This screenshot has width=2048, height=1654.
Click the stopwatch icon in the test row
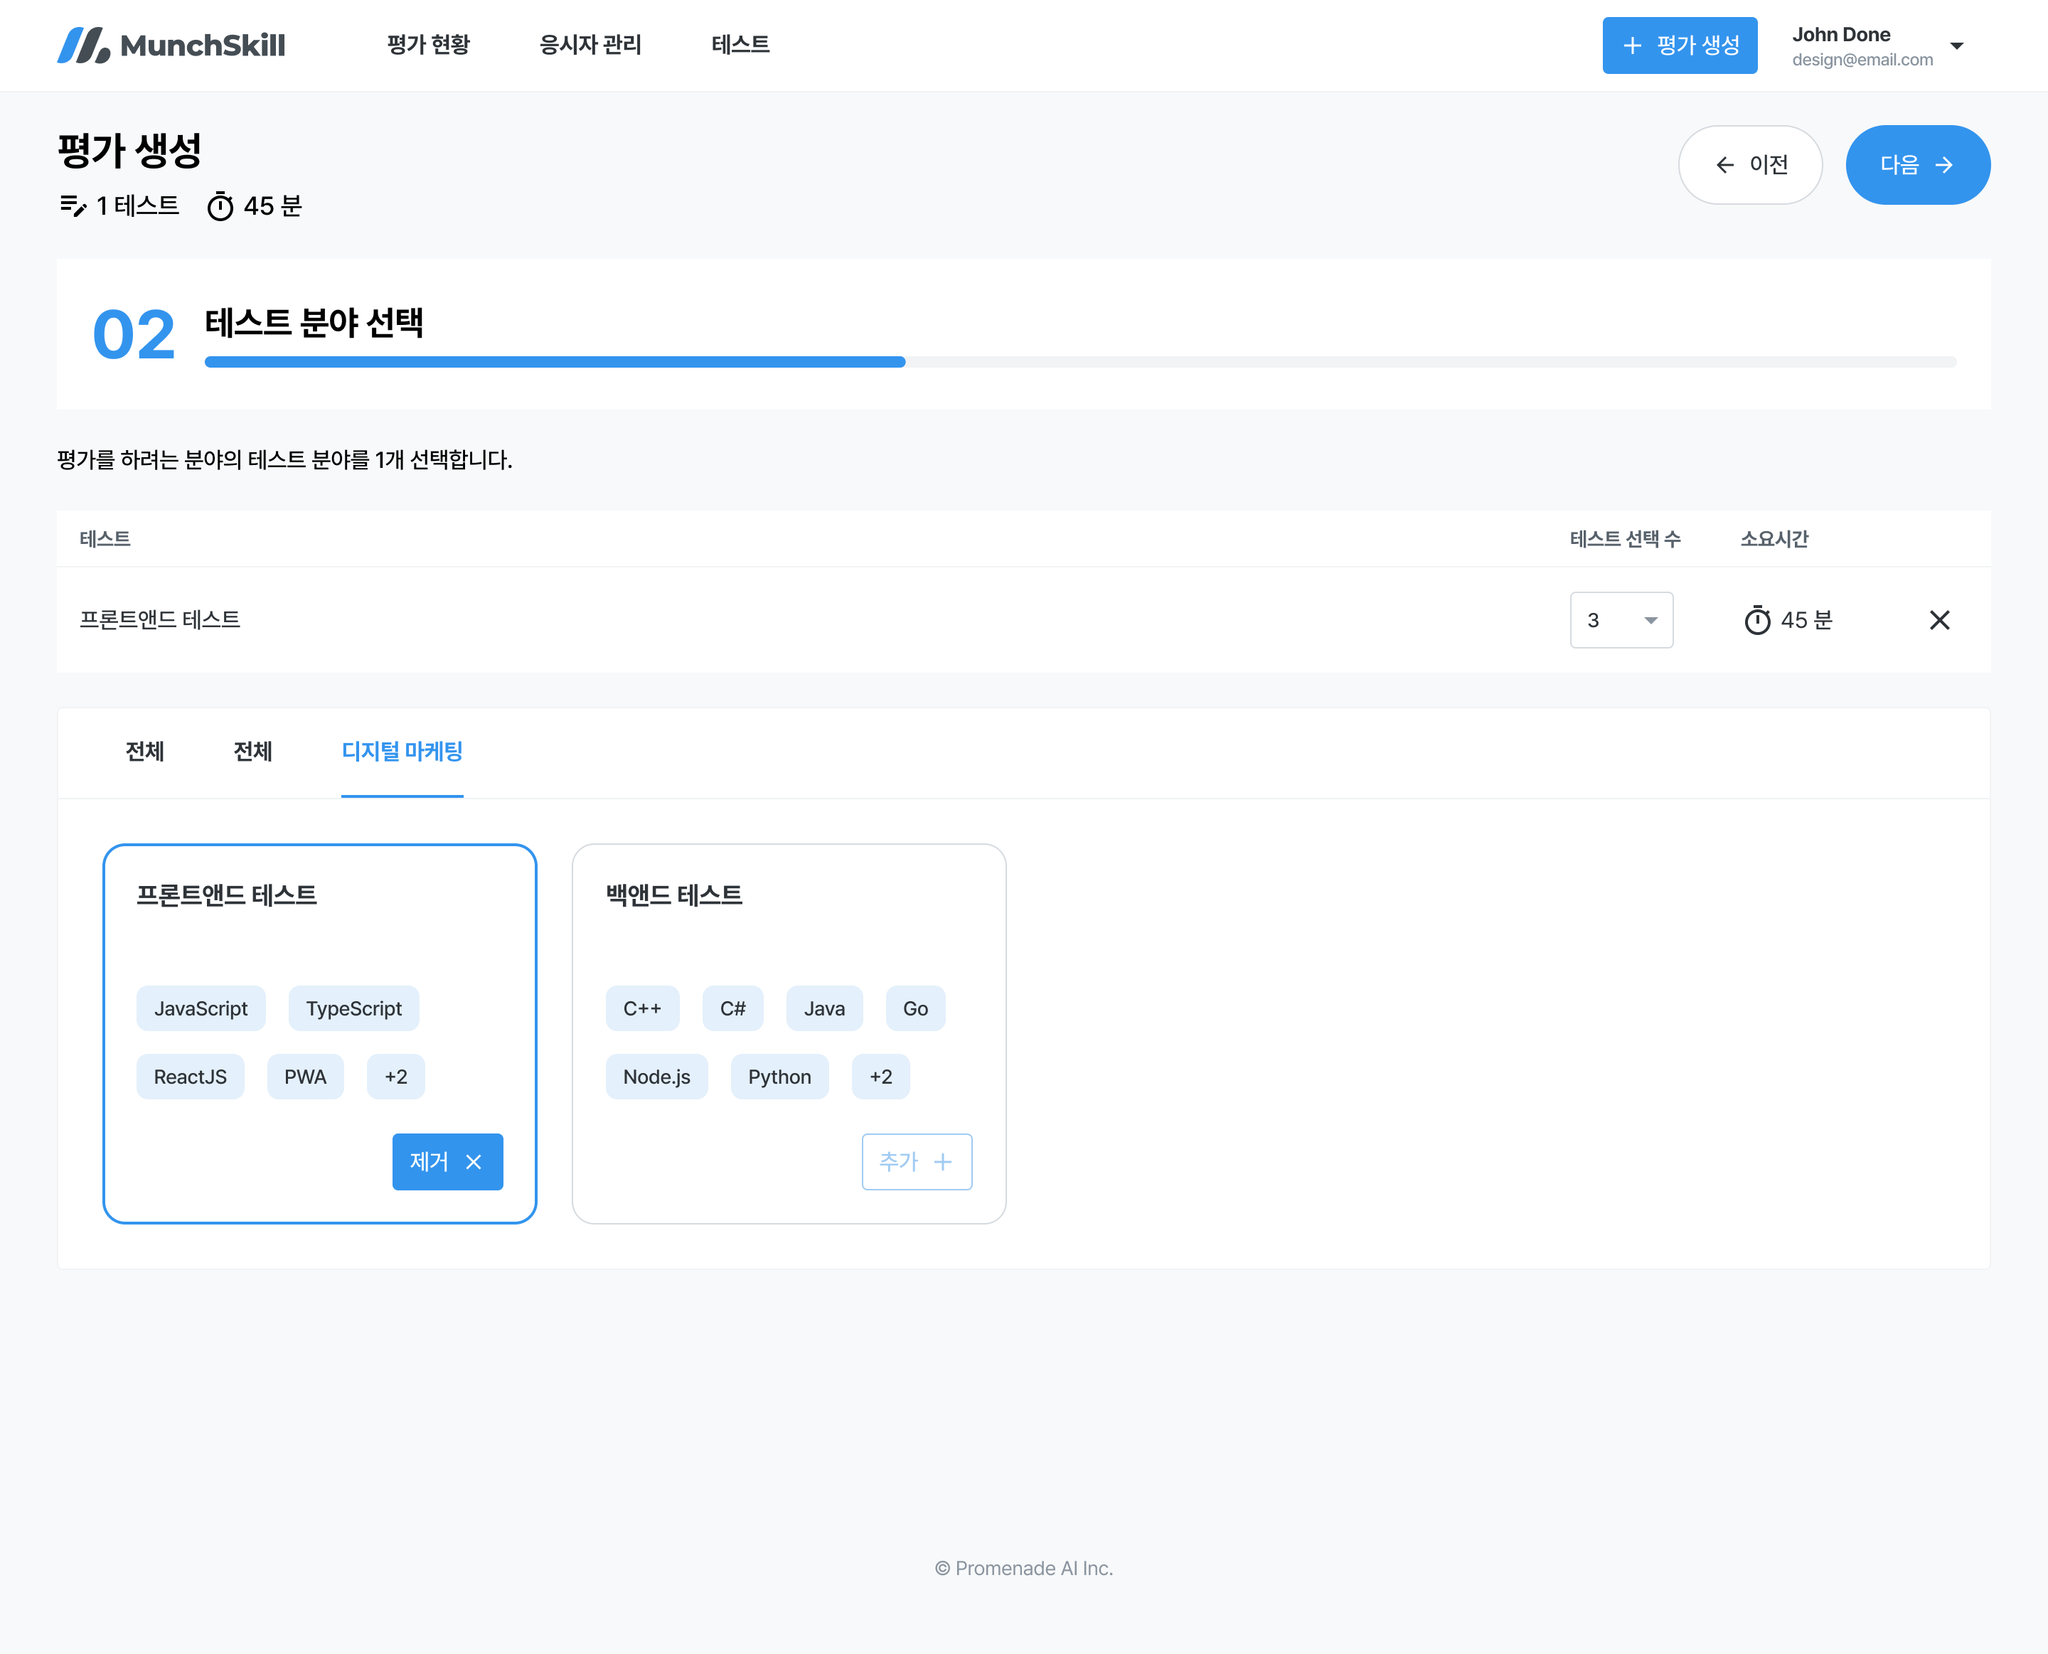[x=1757, y=621]
